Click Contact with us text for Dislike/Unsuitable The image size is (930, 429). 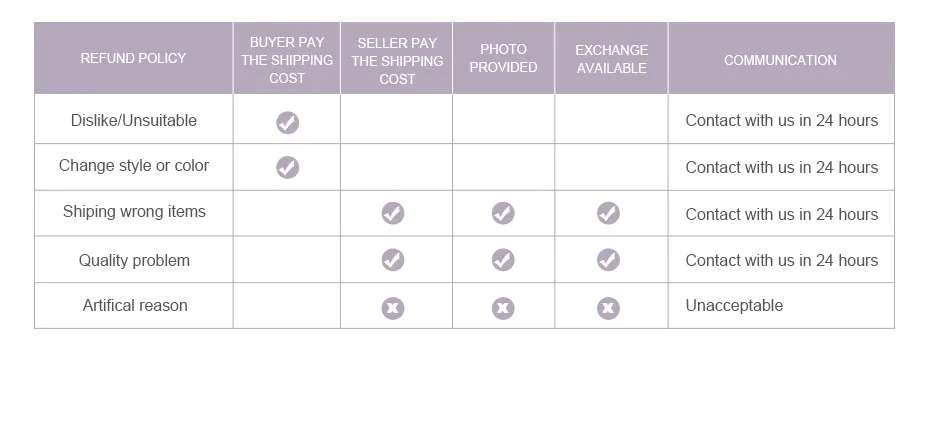pos(782,120)
